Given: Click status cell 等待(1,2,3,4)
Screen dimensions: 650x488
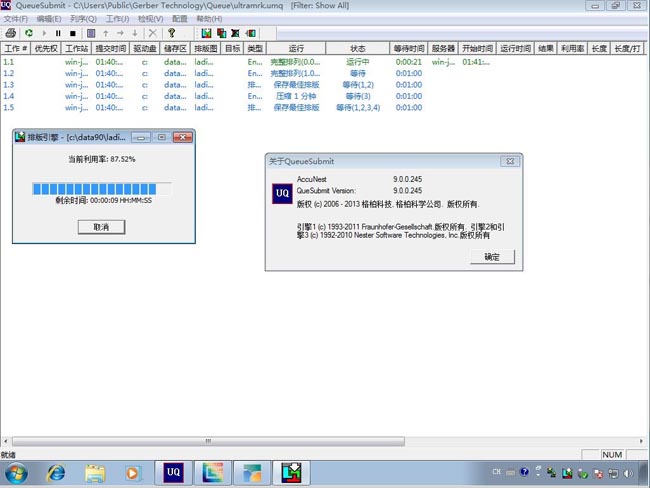Looking at the screenshot, I should coord(358,107).
